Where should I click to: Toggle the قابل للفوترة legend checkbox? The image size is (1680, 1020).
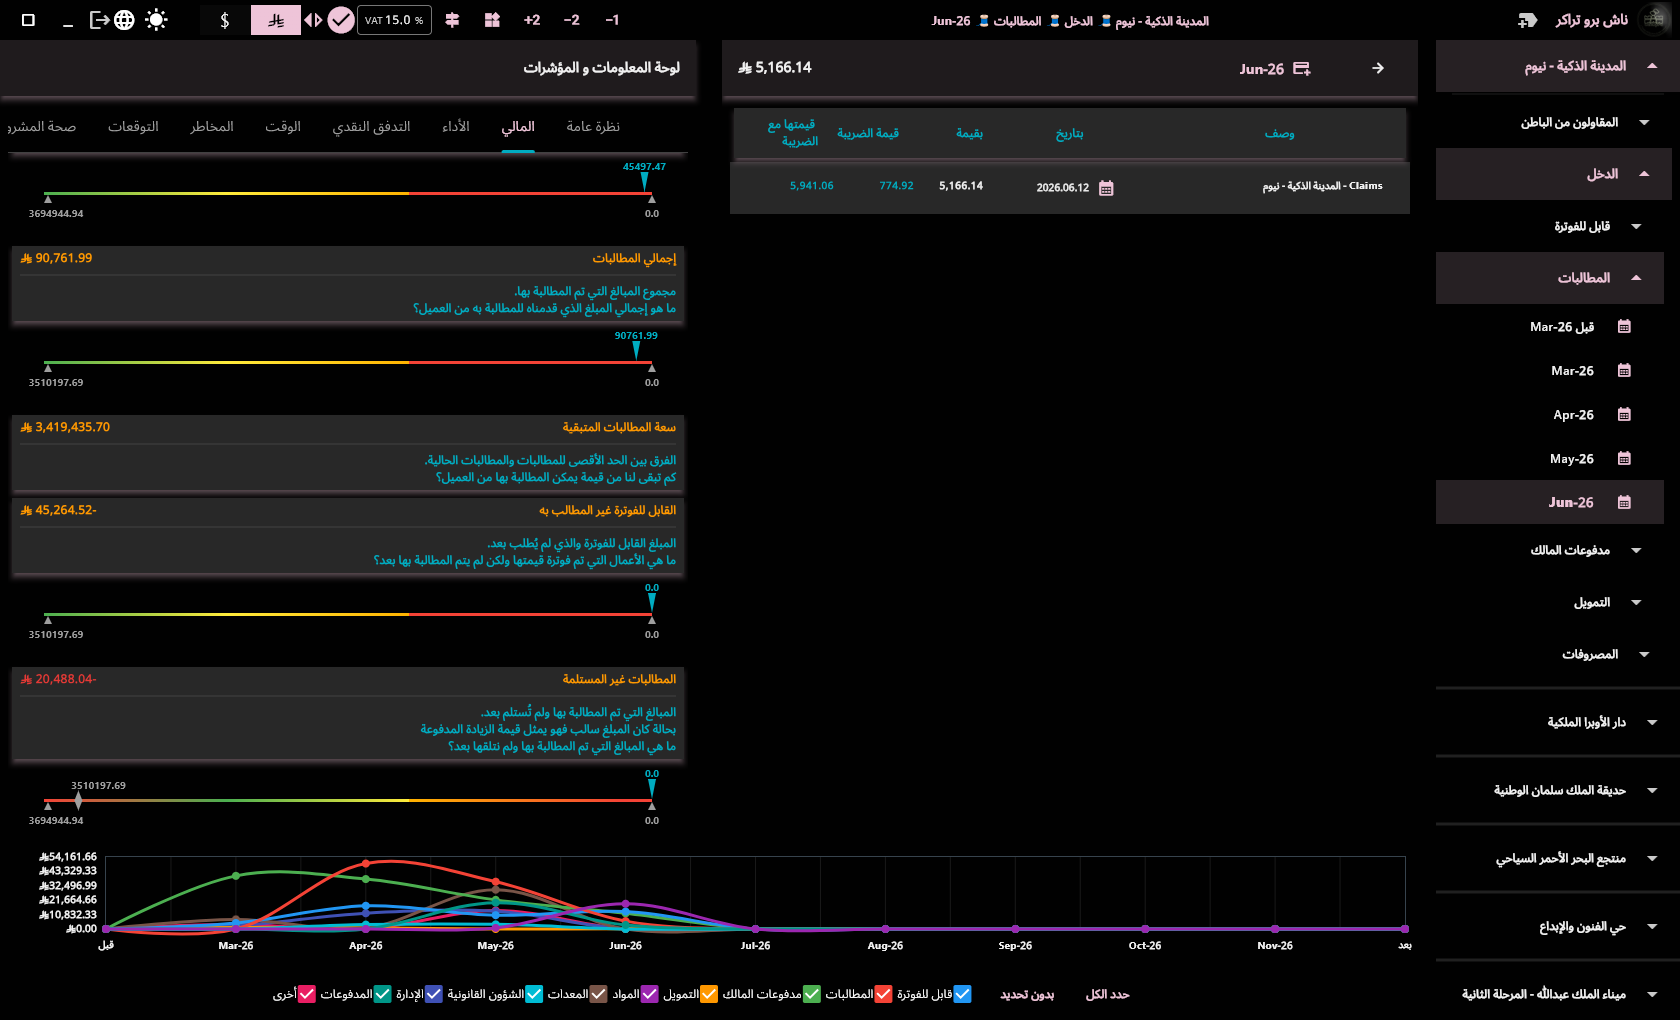tap(963, 994)
